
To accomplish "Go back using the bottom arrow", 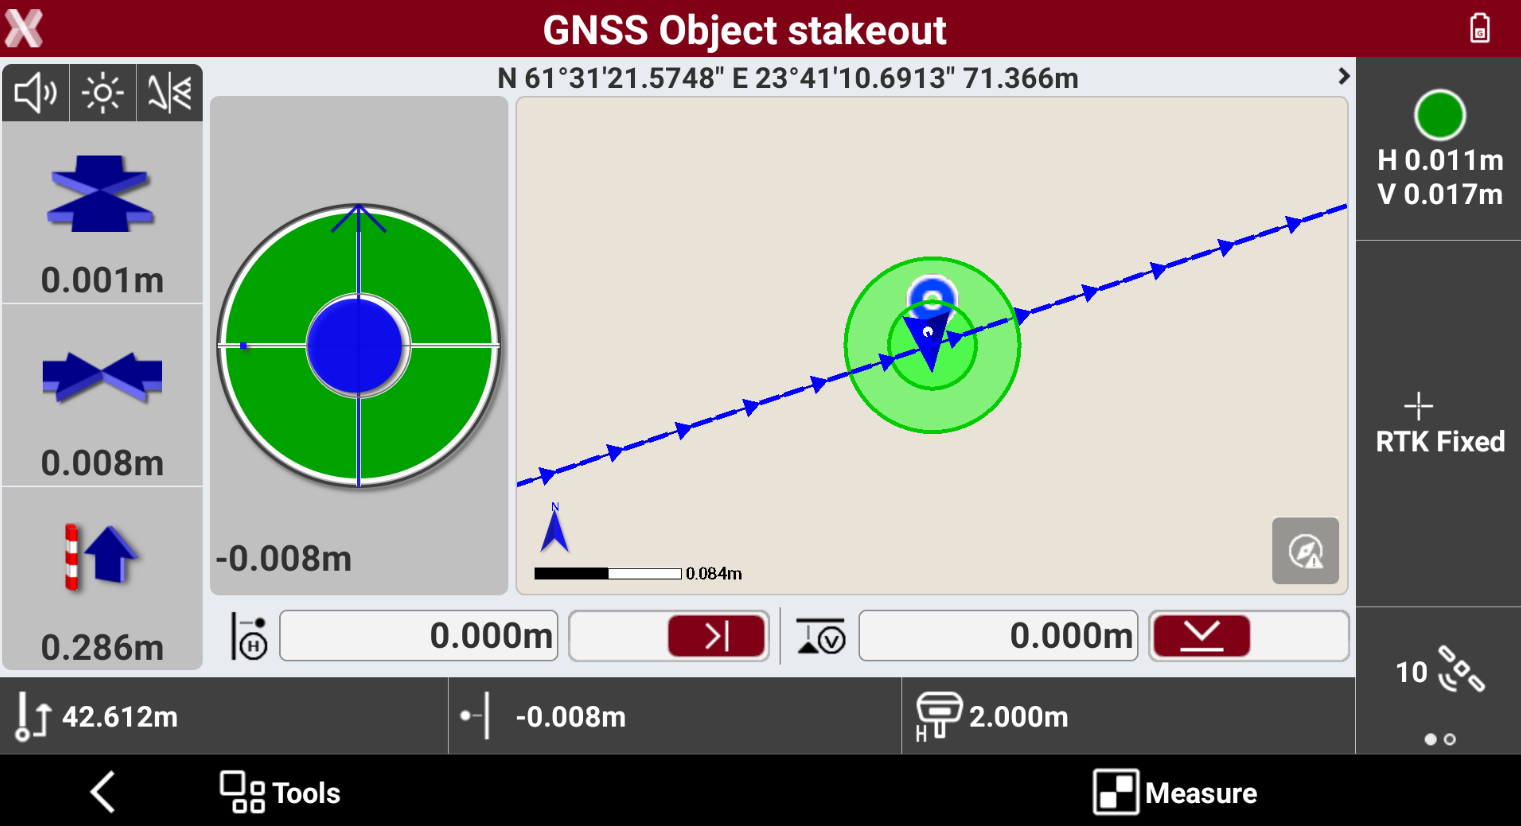I will 103,792.
